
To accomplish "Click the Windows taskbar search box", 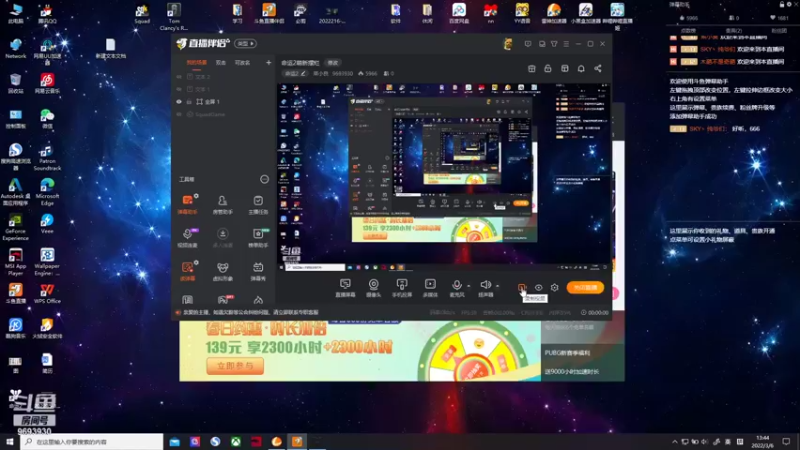I will (92, 441).
